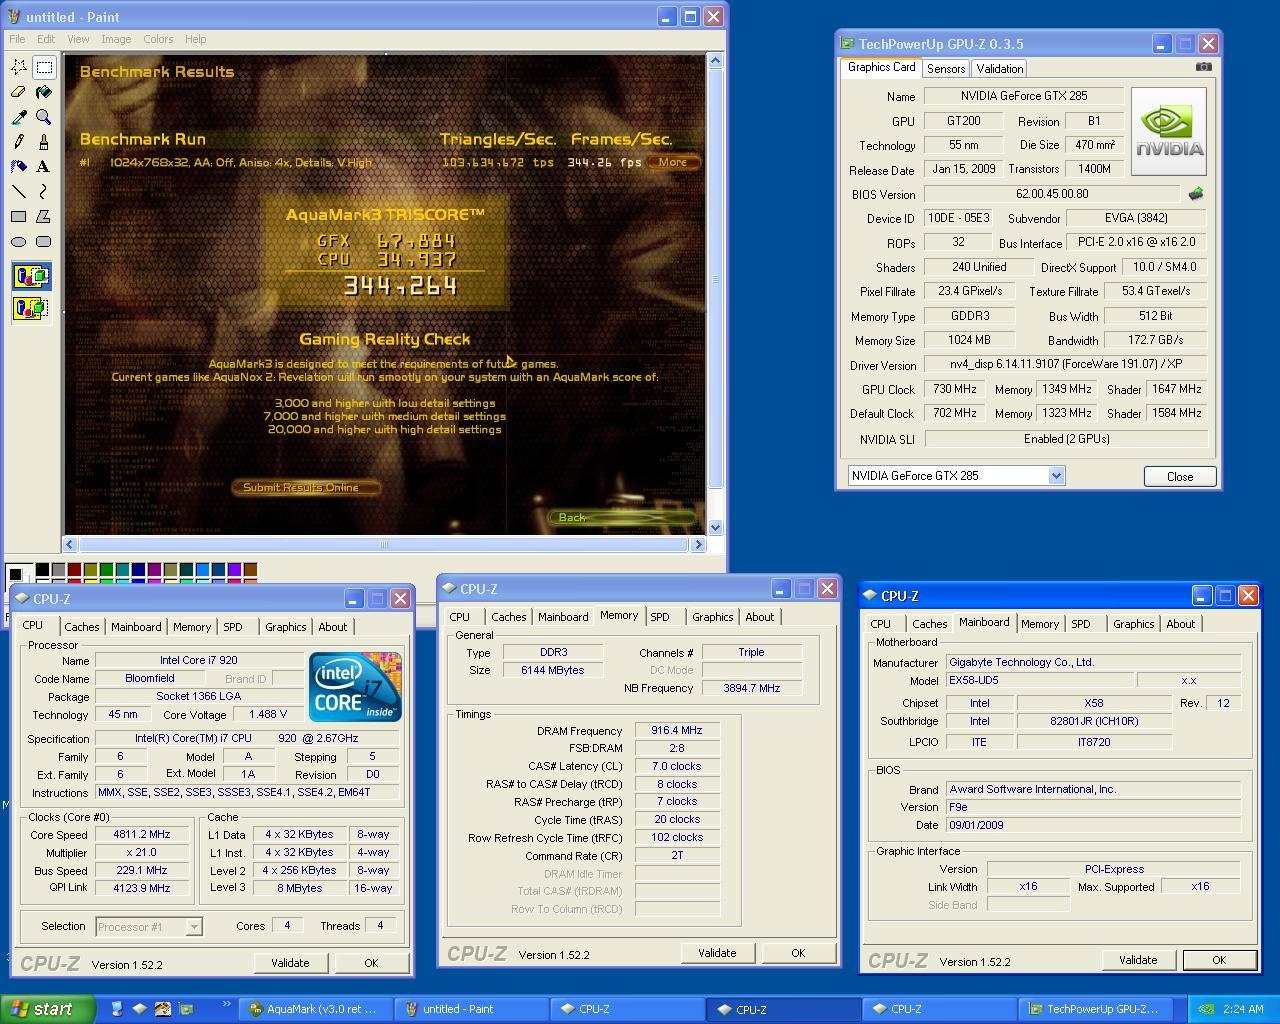Image resolution: width=1280 pixels, height=1024 pixels.
Task: Open the Image menu in Paint
Action: pyautogui.click(x=116, y=39)
